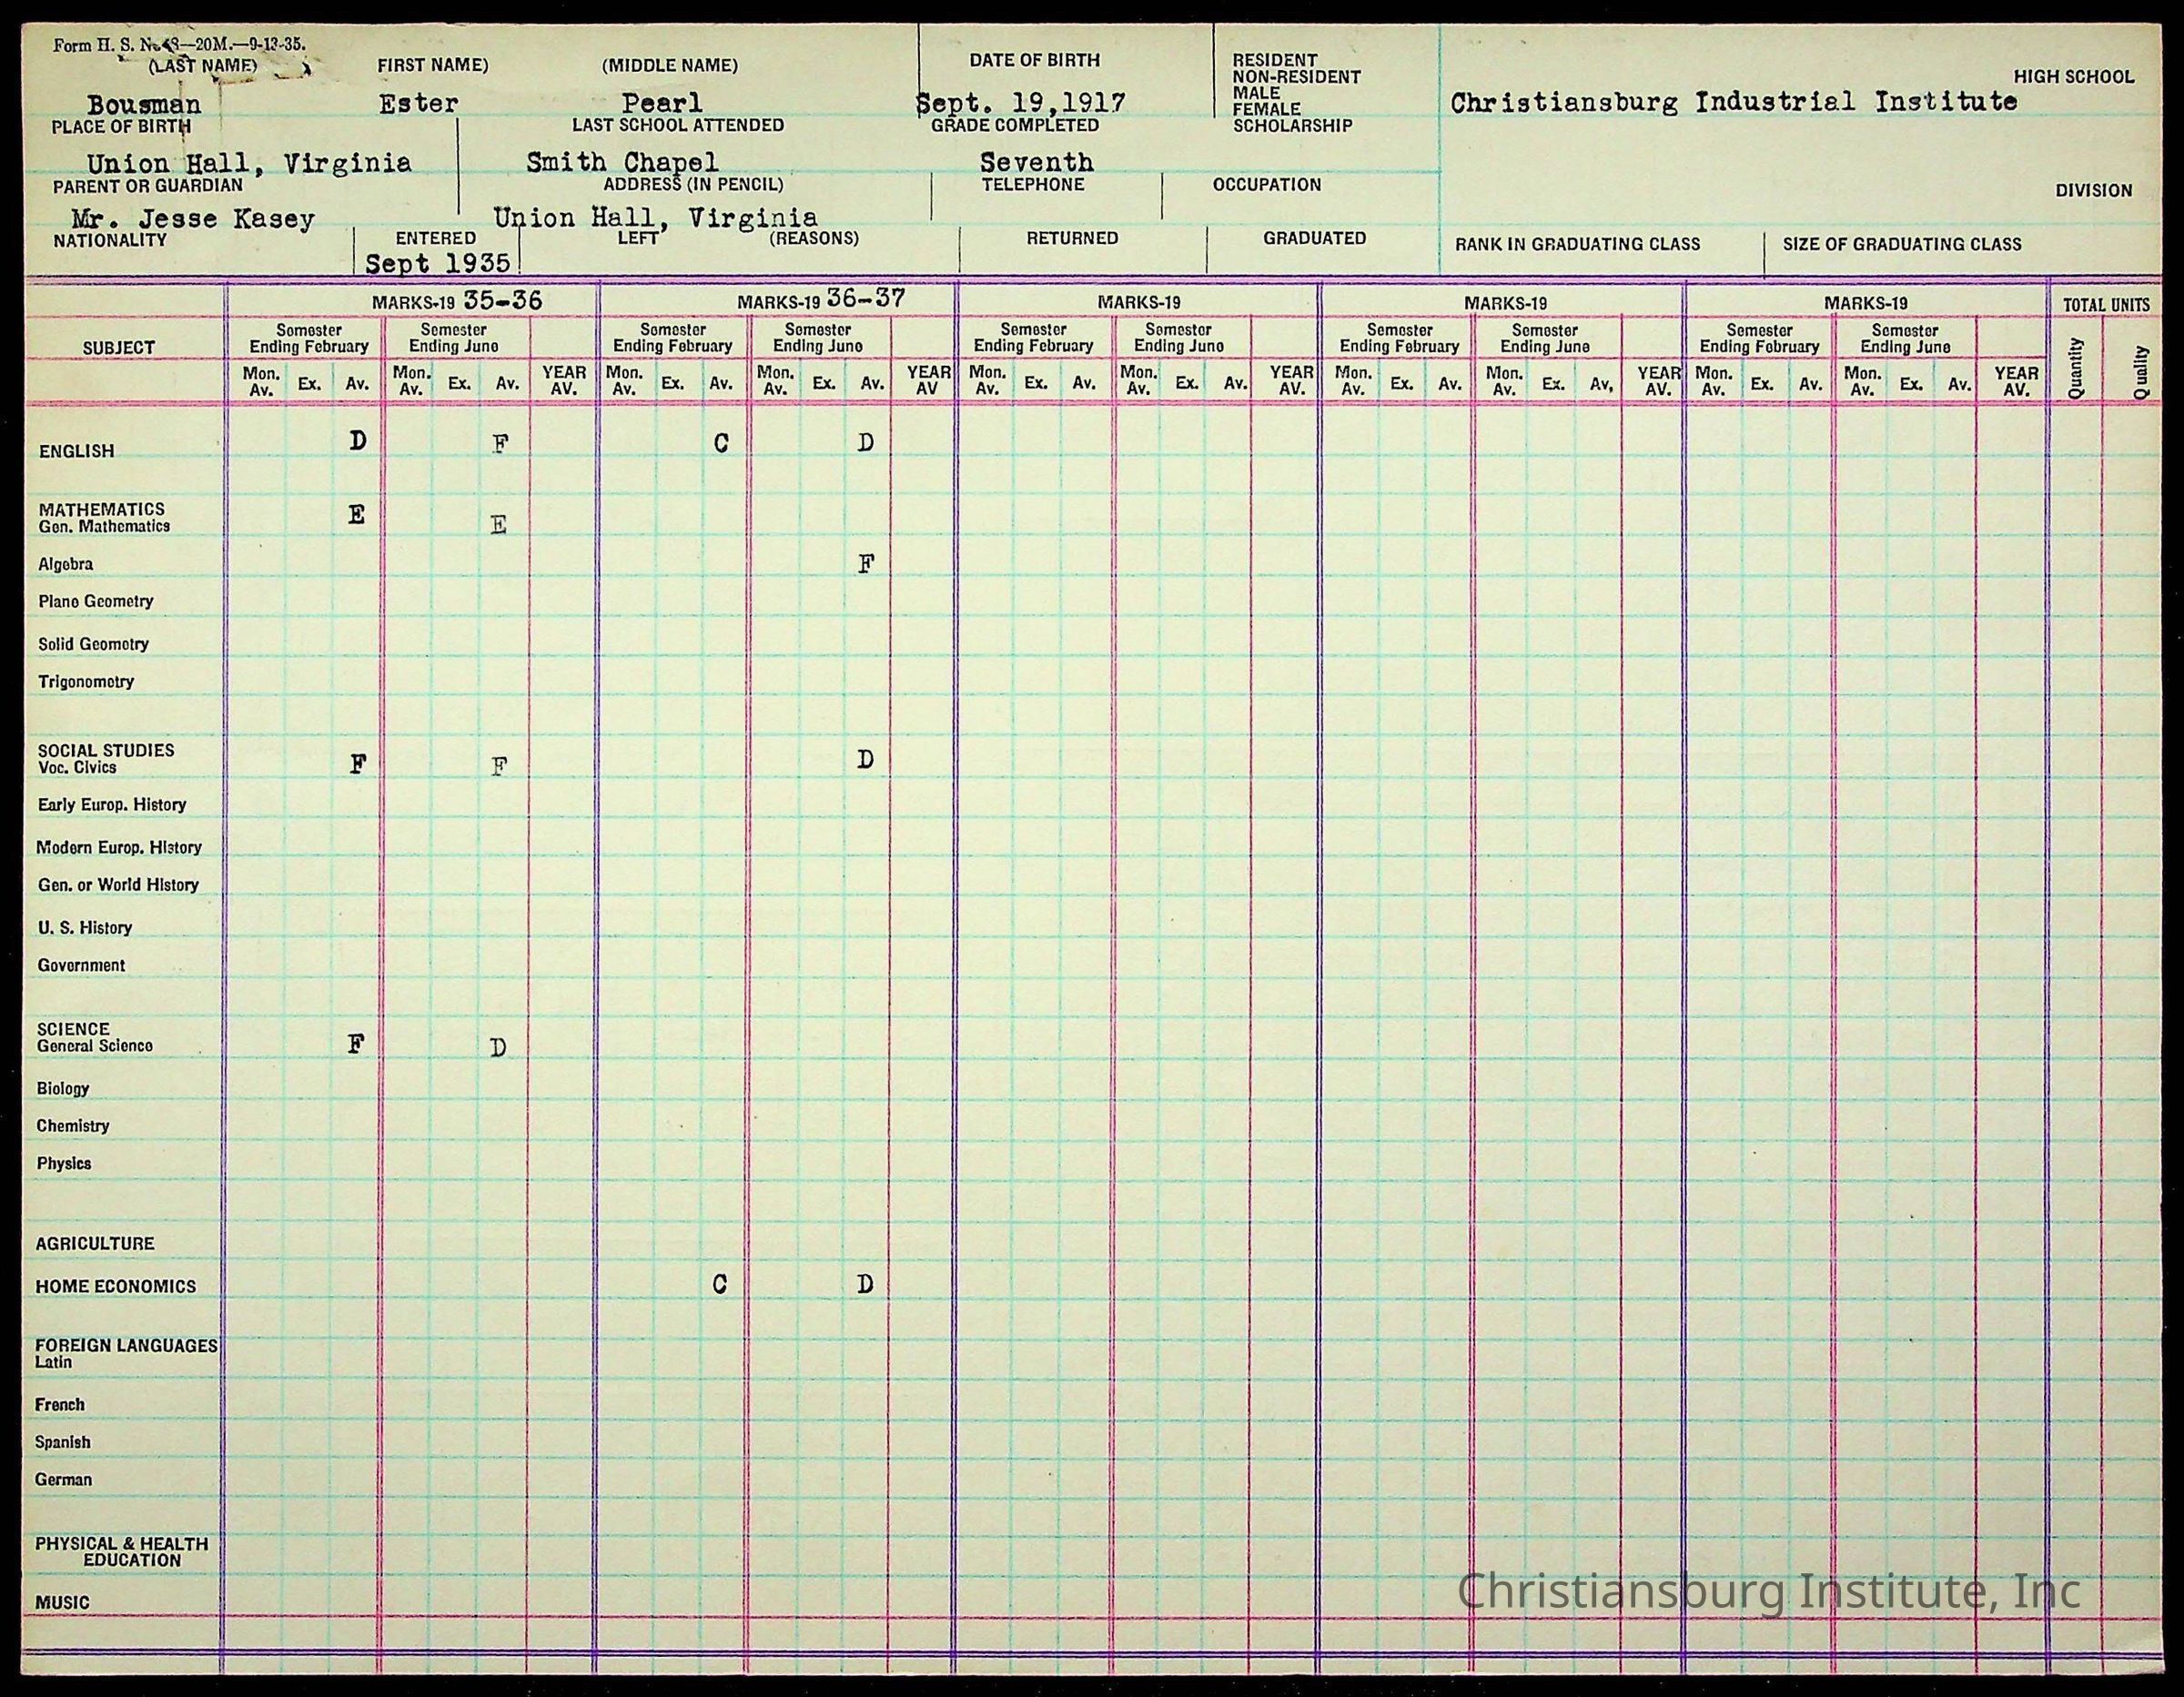2184x1697 pixels.
Task: Click the Home Economics C grade
Action: point(720,1285)
